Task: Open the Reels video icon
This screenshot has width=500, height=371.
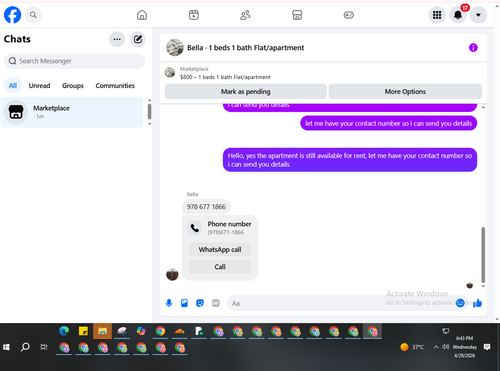Action: point(194,15)
